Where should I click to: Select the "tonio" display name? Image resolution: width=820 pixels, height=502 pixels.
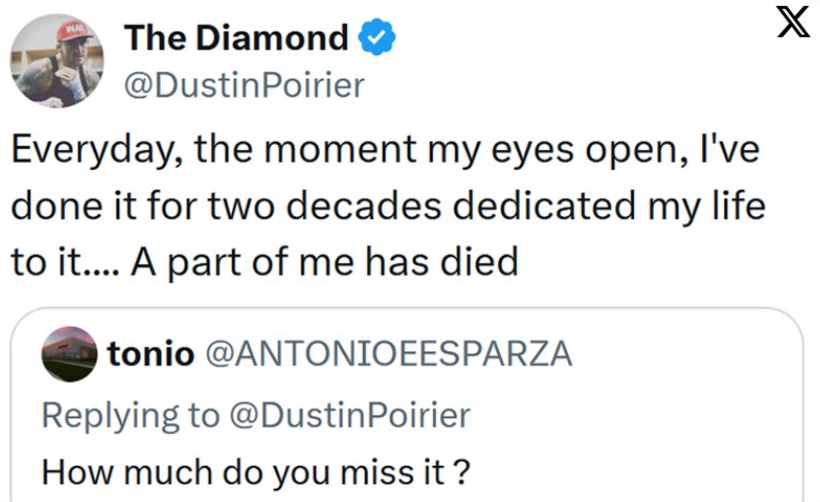click(x=150, y=354)
